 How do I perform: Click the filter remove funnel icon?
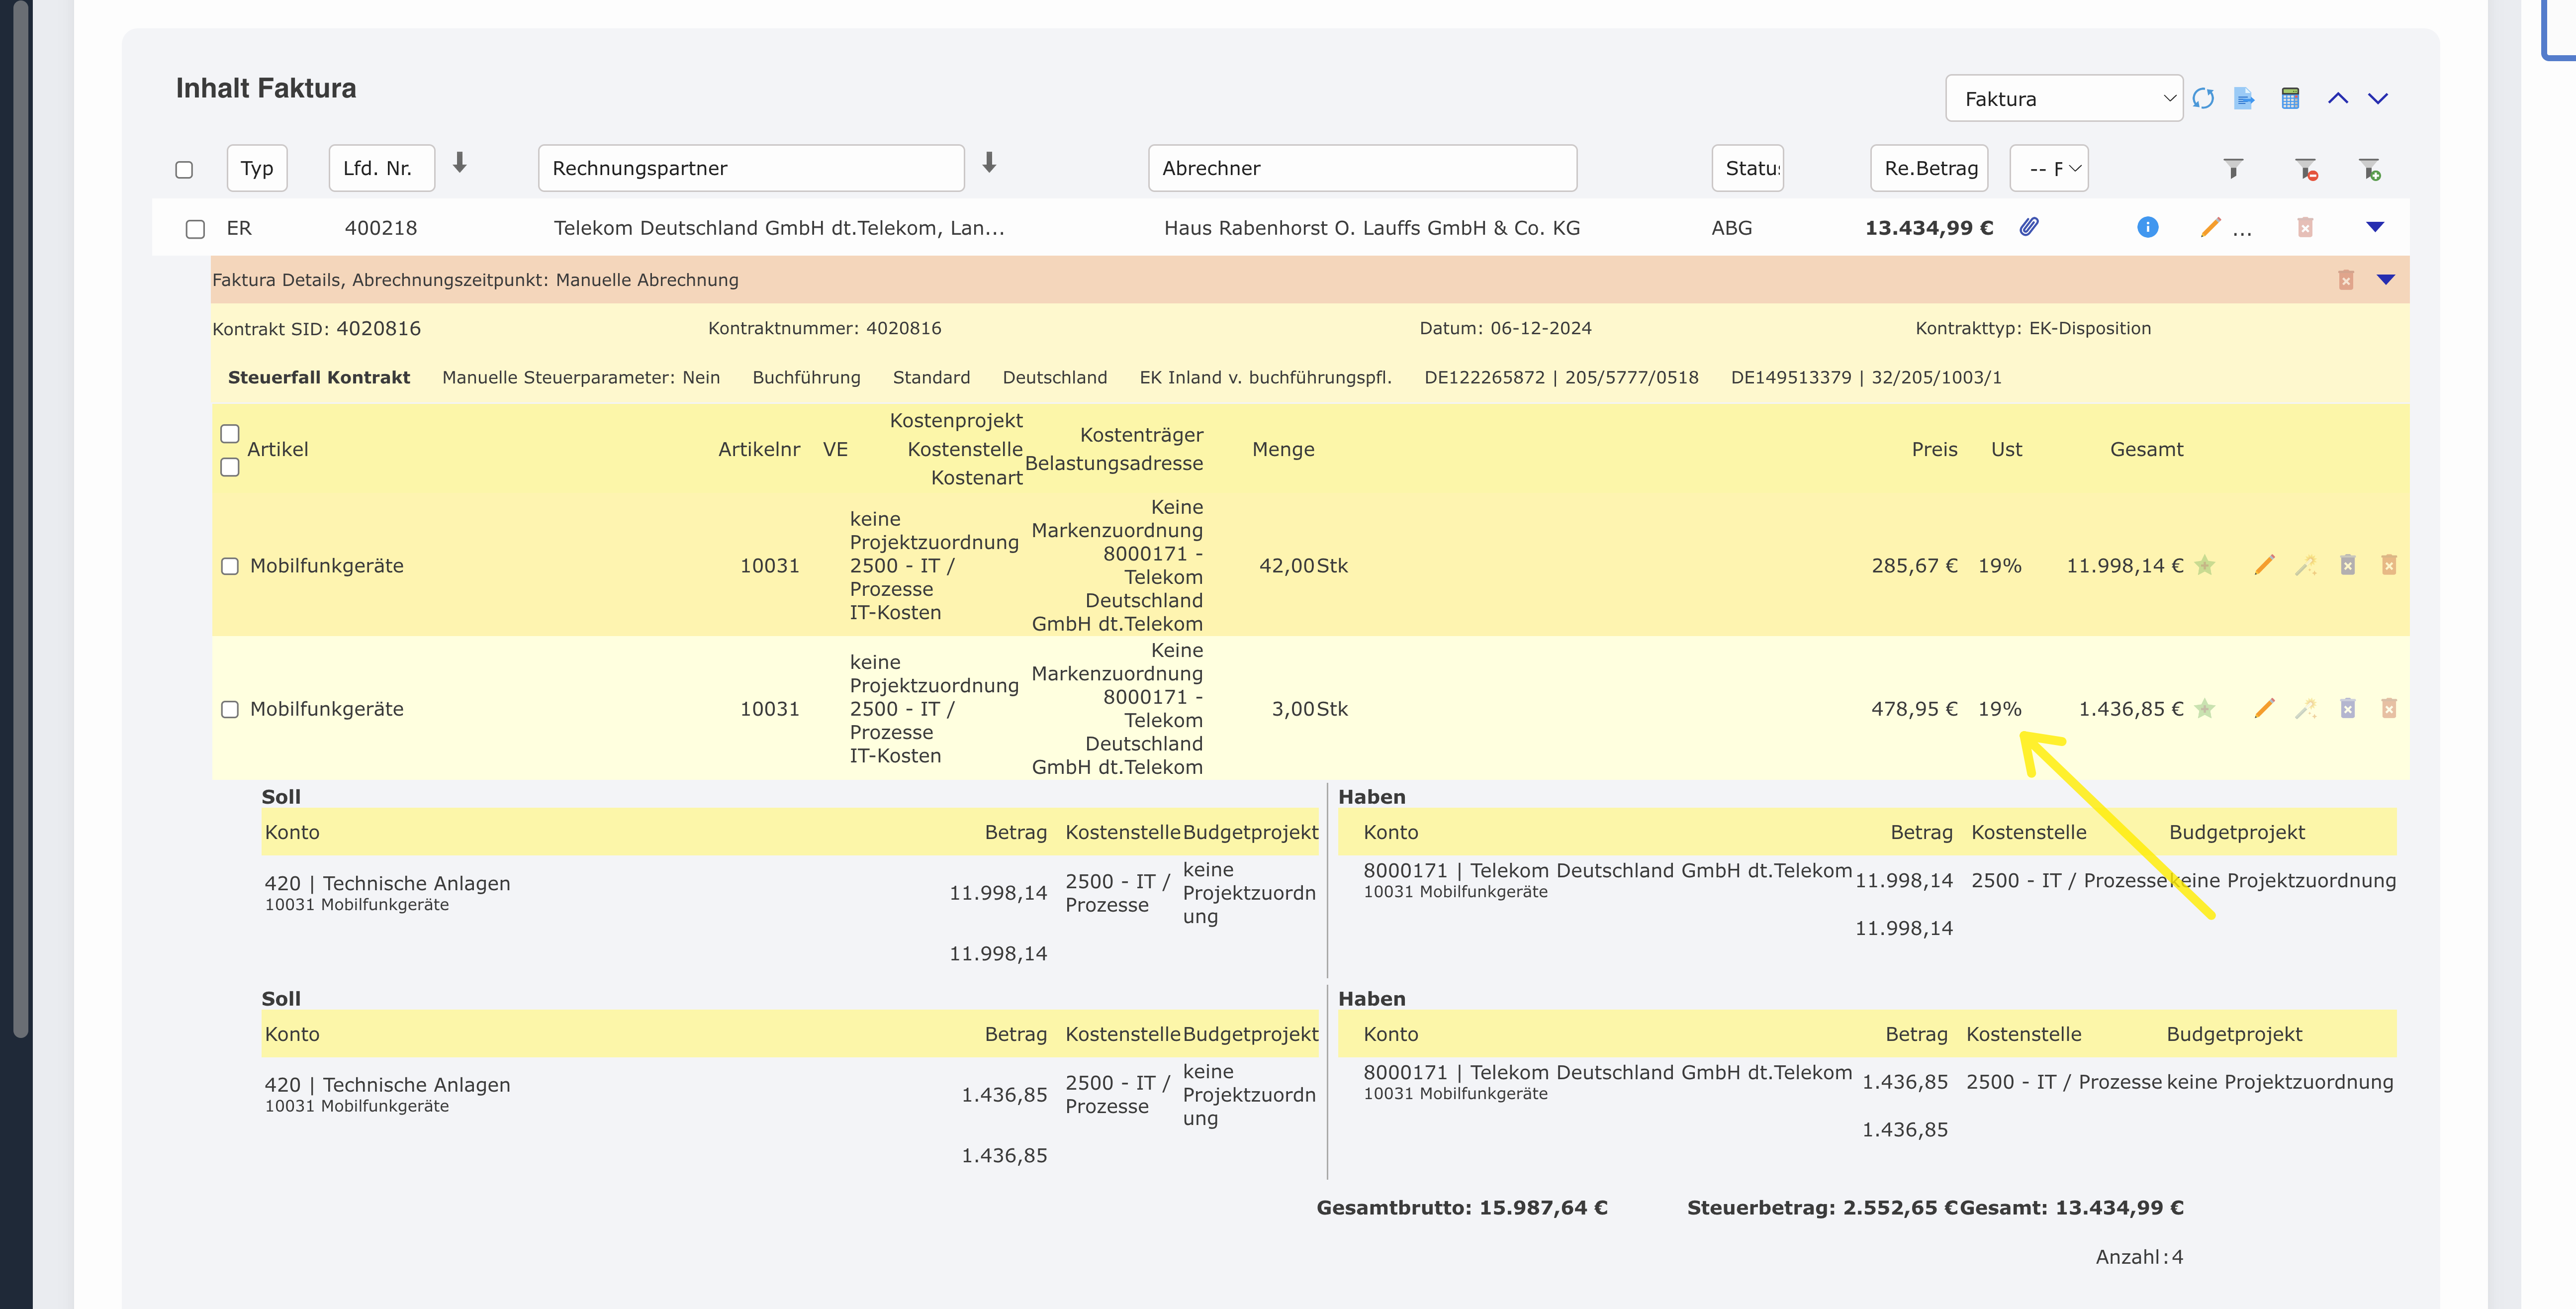[x=2306, y=169]
